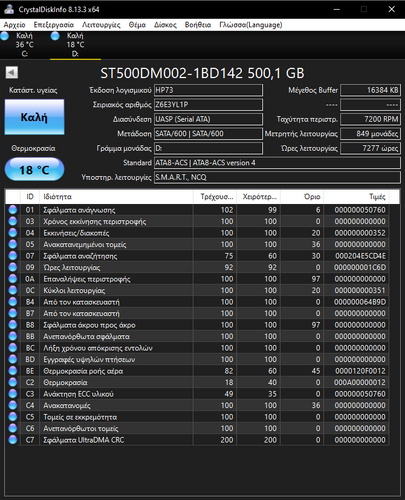Open the Θέμα menu
405x500 pixels.
tap(137, 25)
